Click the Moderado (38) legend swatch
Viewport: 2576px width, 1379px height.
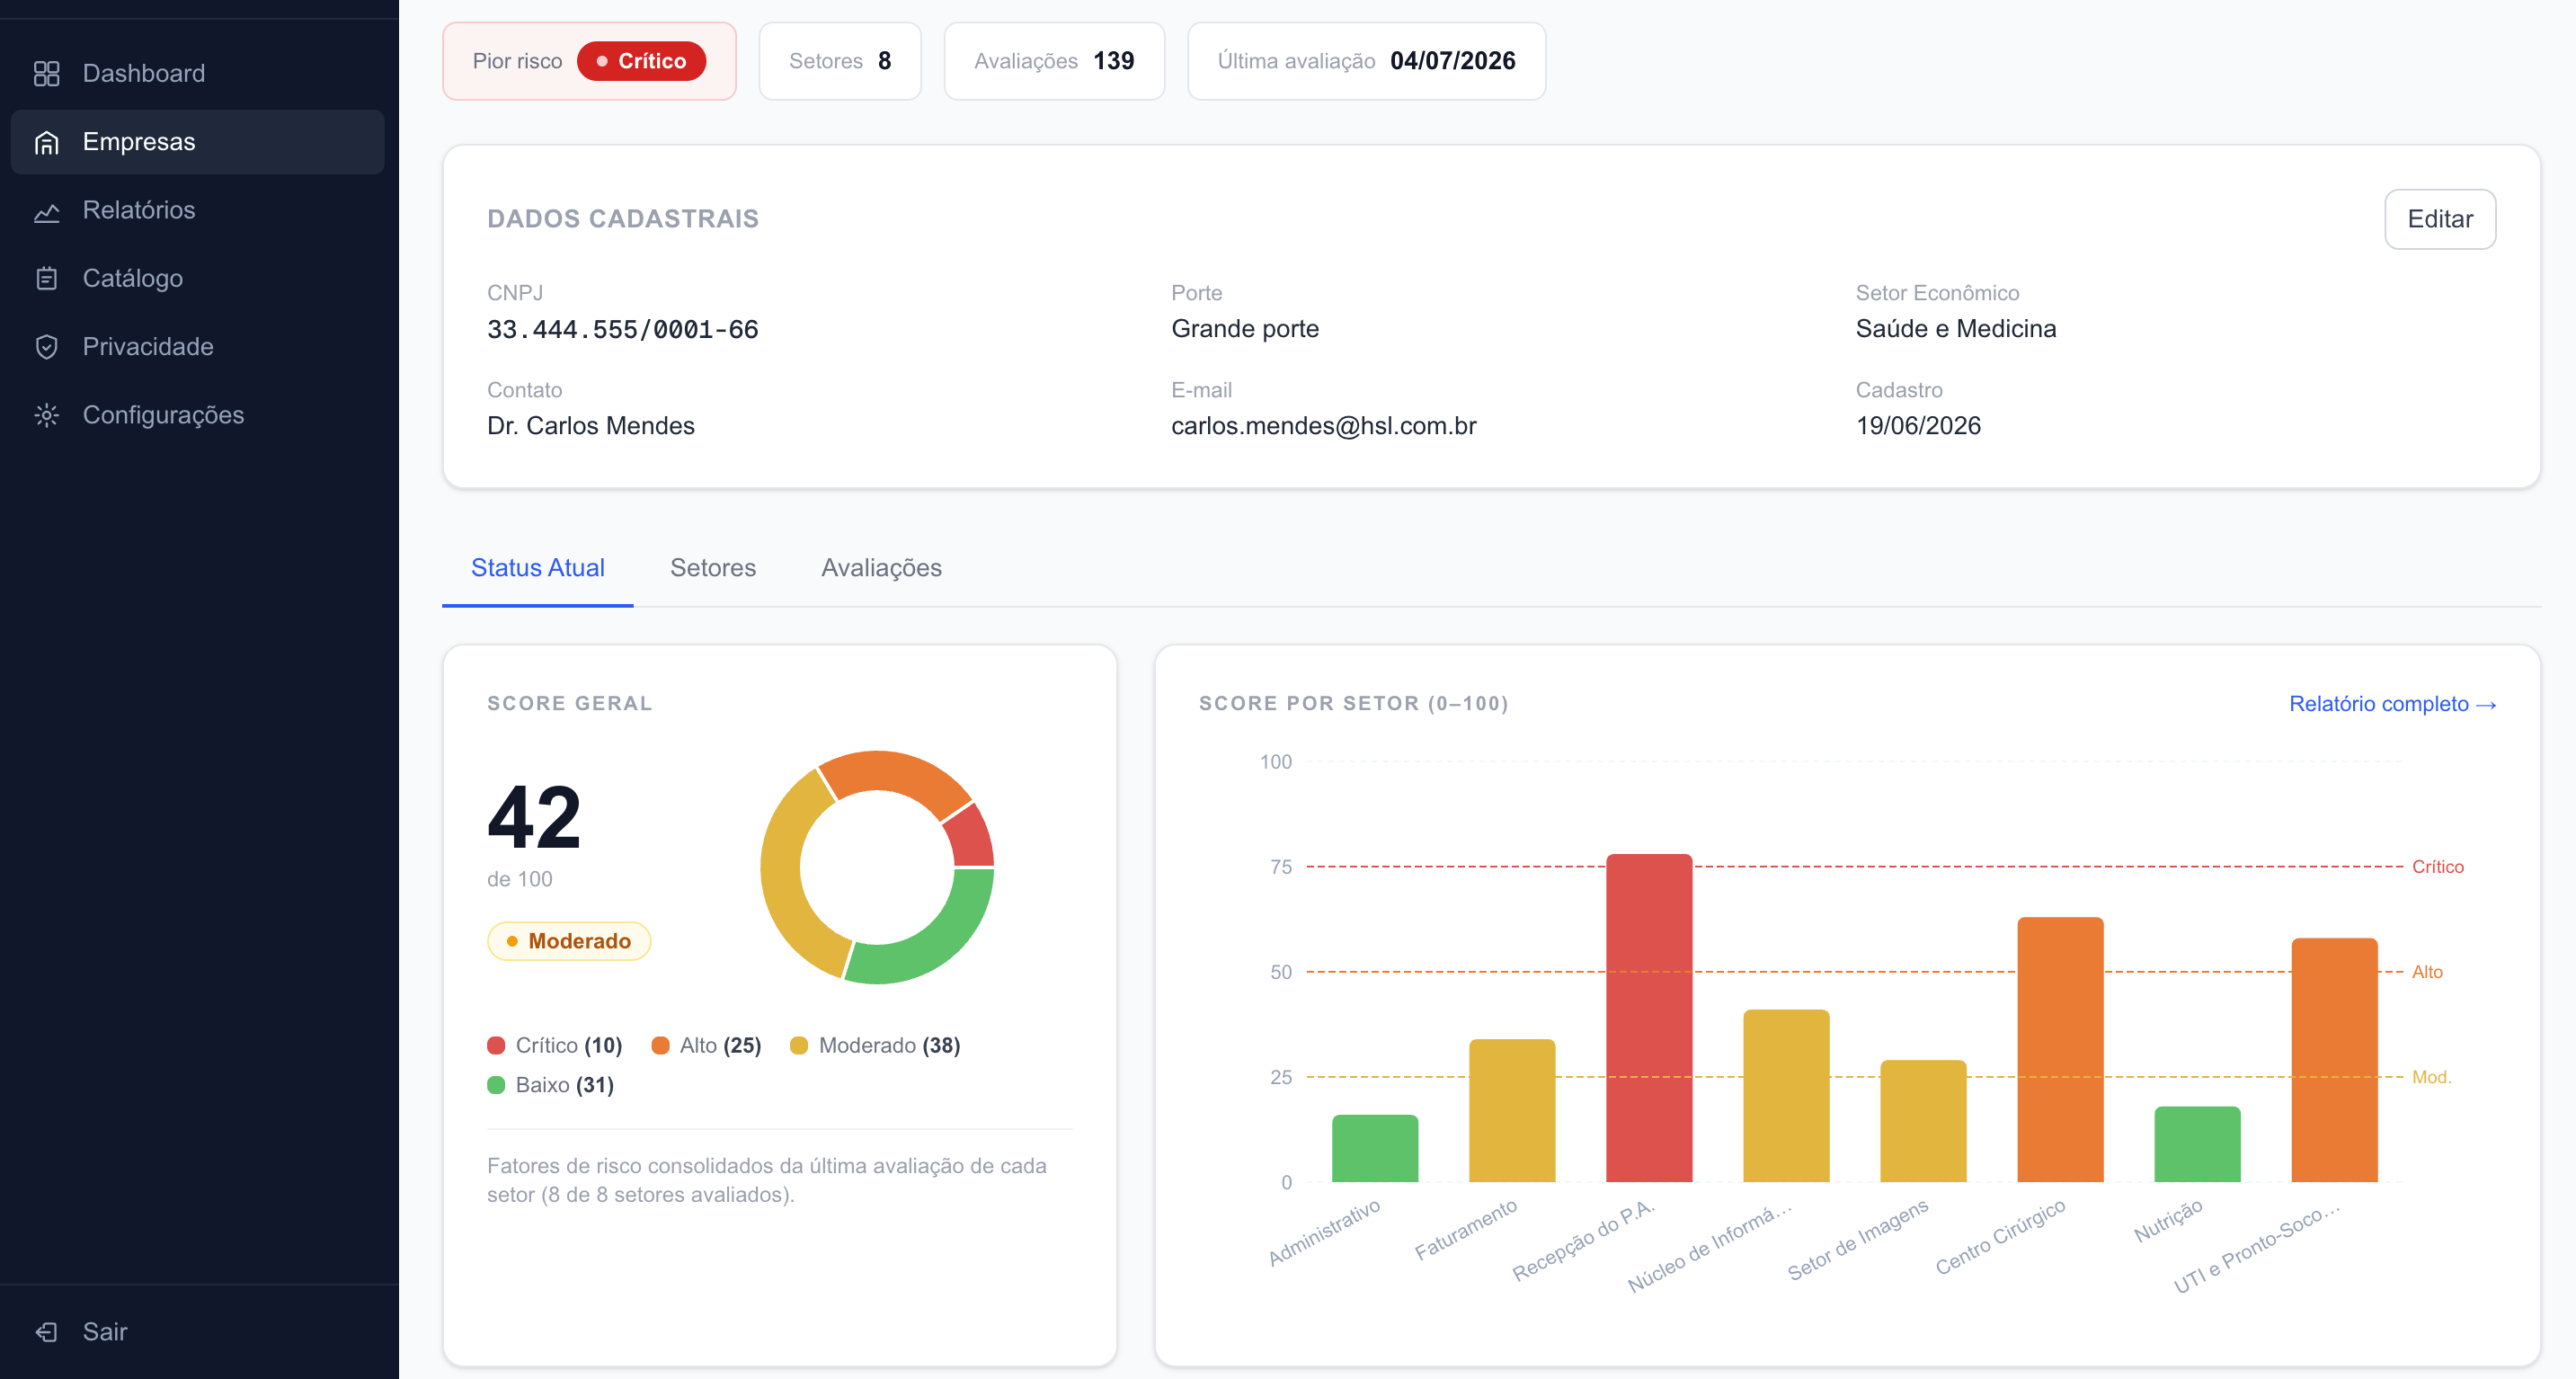(799, 1046)
